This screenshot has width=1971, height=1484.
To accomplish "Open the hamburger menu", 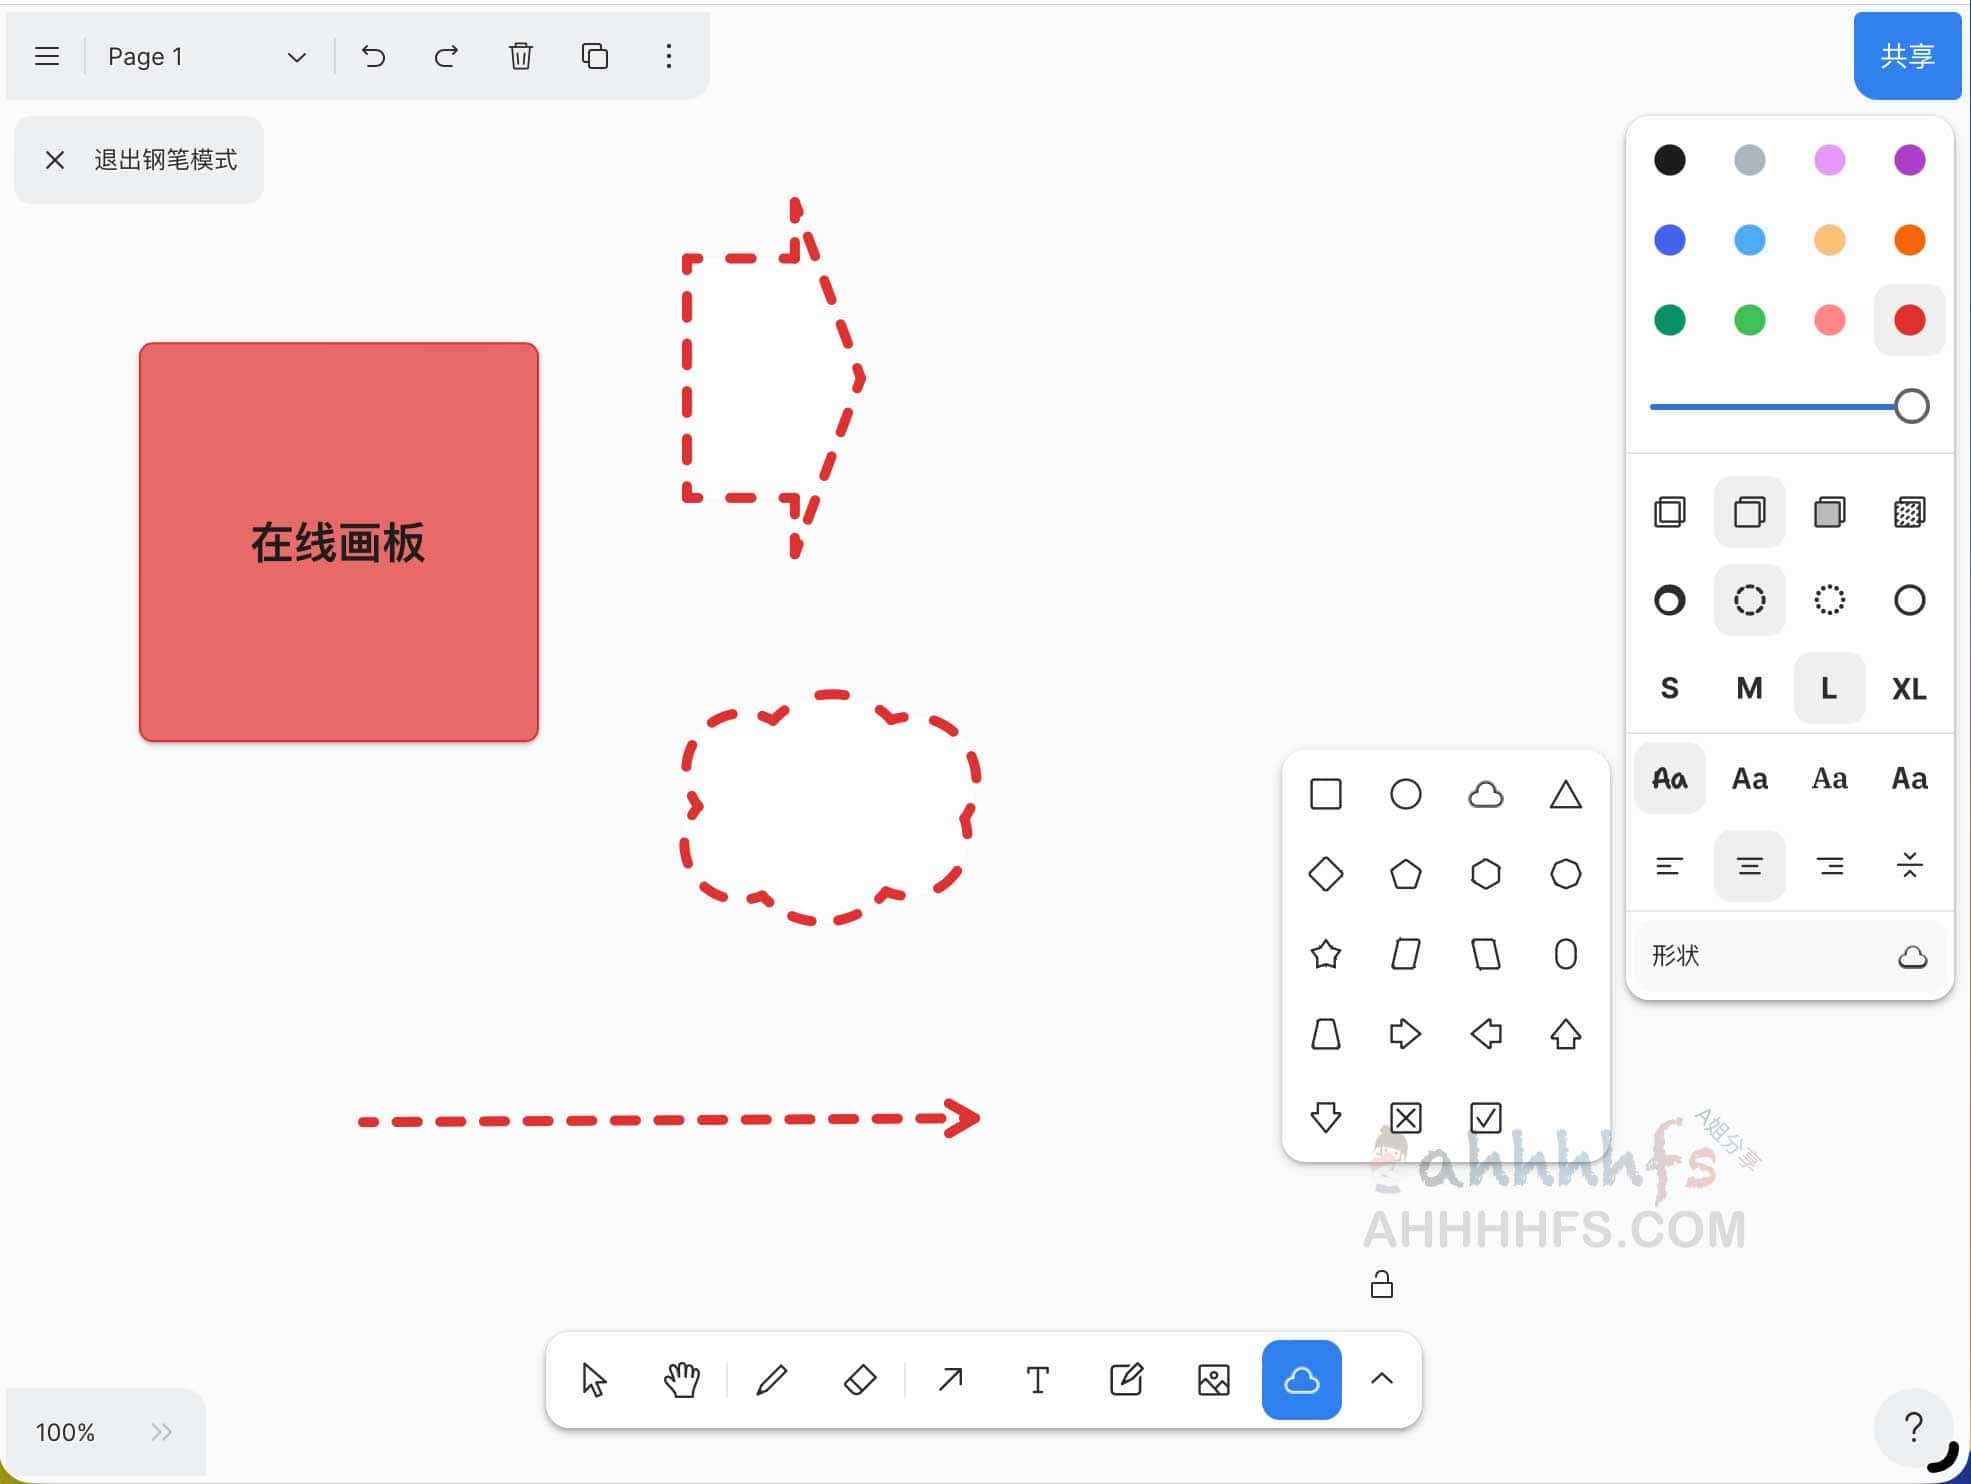I will point(46,56).
